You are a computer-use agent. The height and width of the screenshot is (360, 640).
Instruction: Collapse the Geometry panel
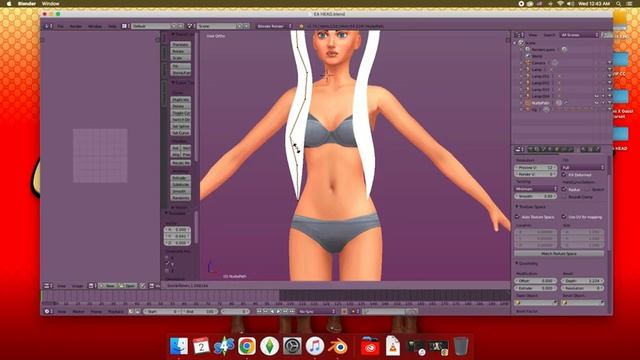tap(517, 264)
